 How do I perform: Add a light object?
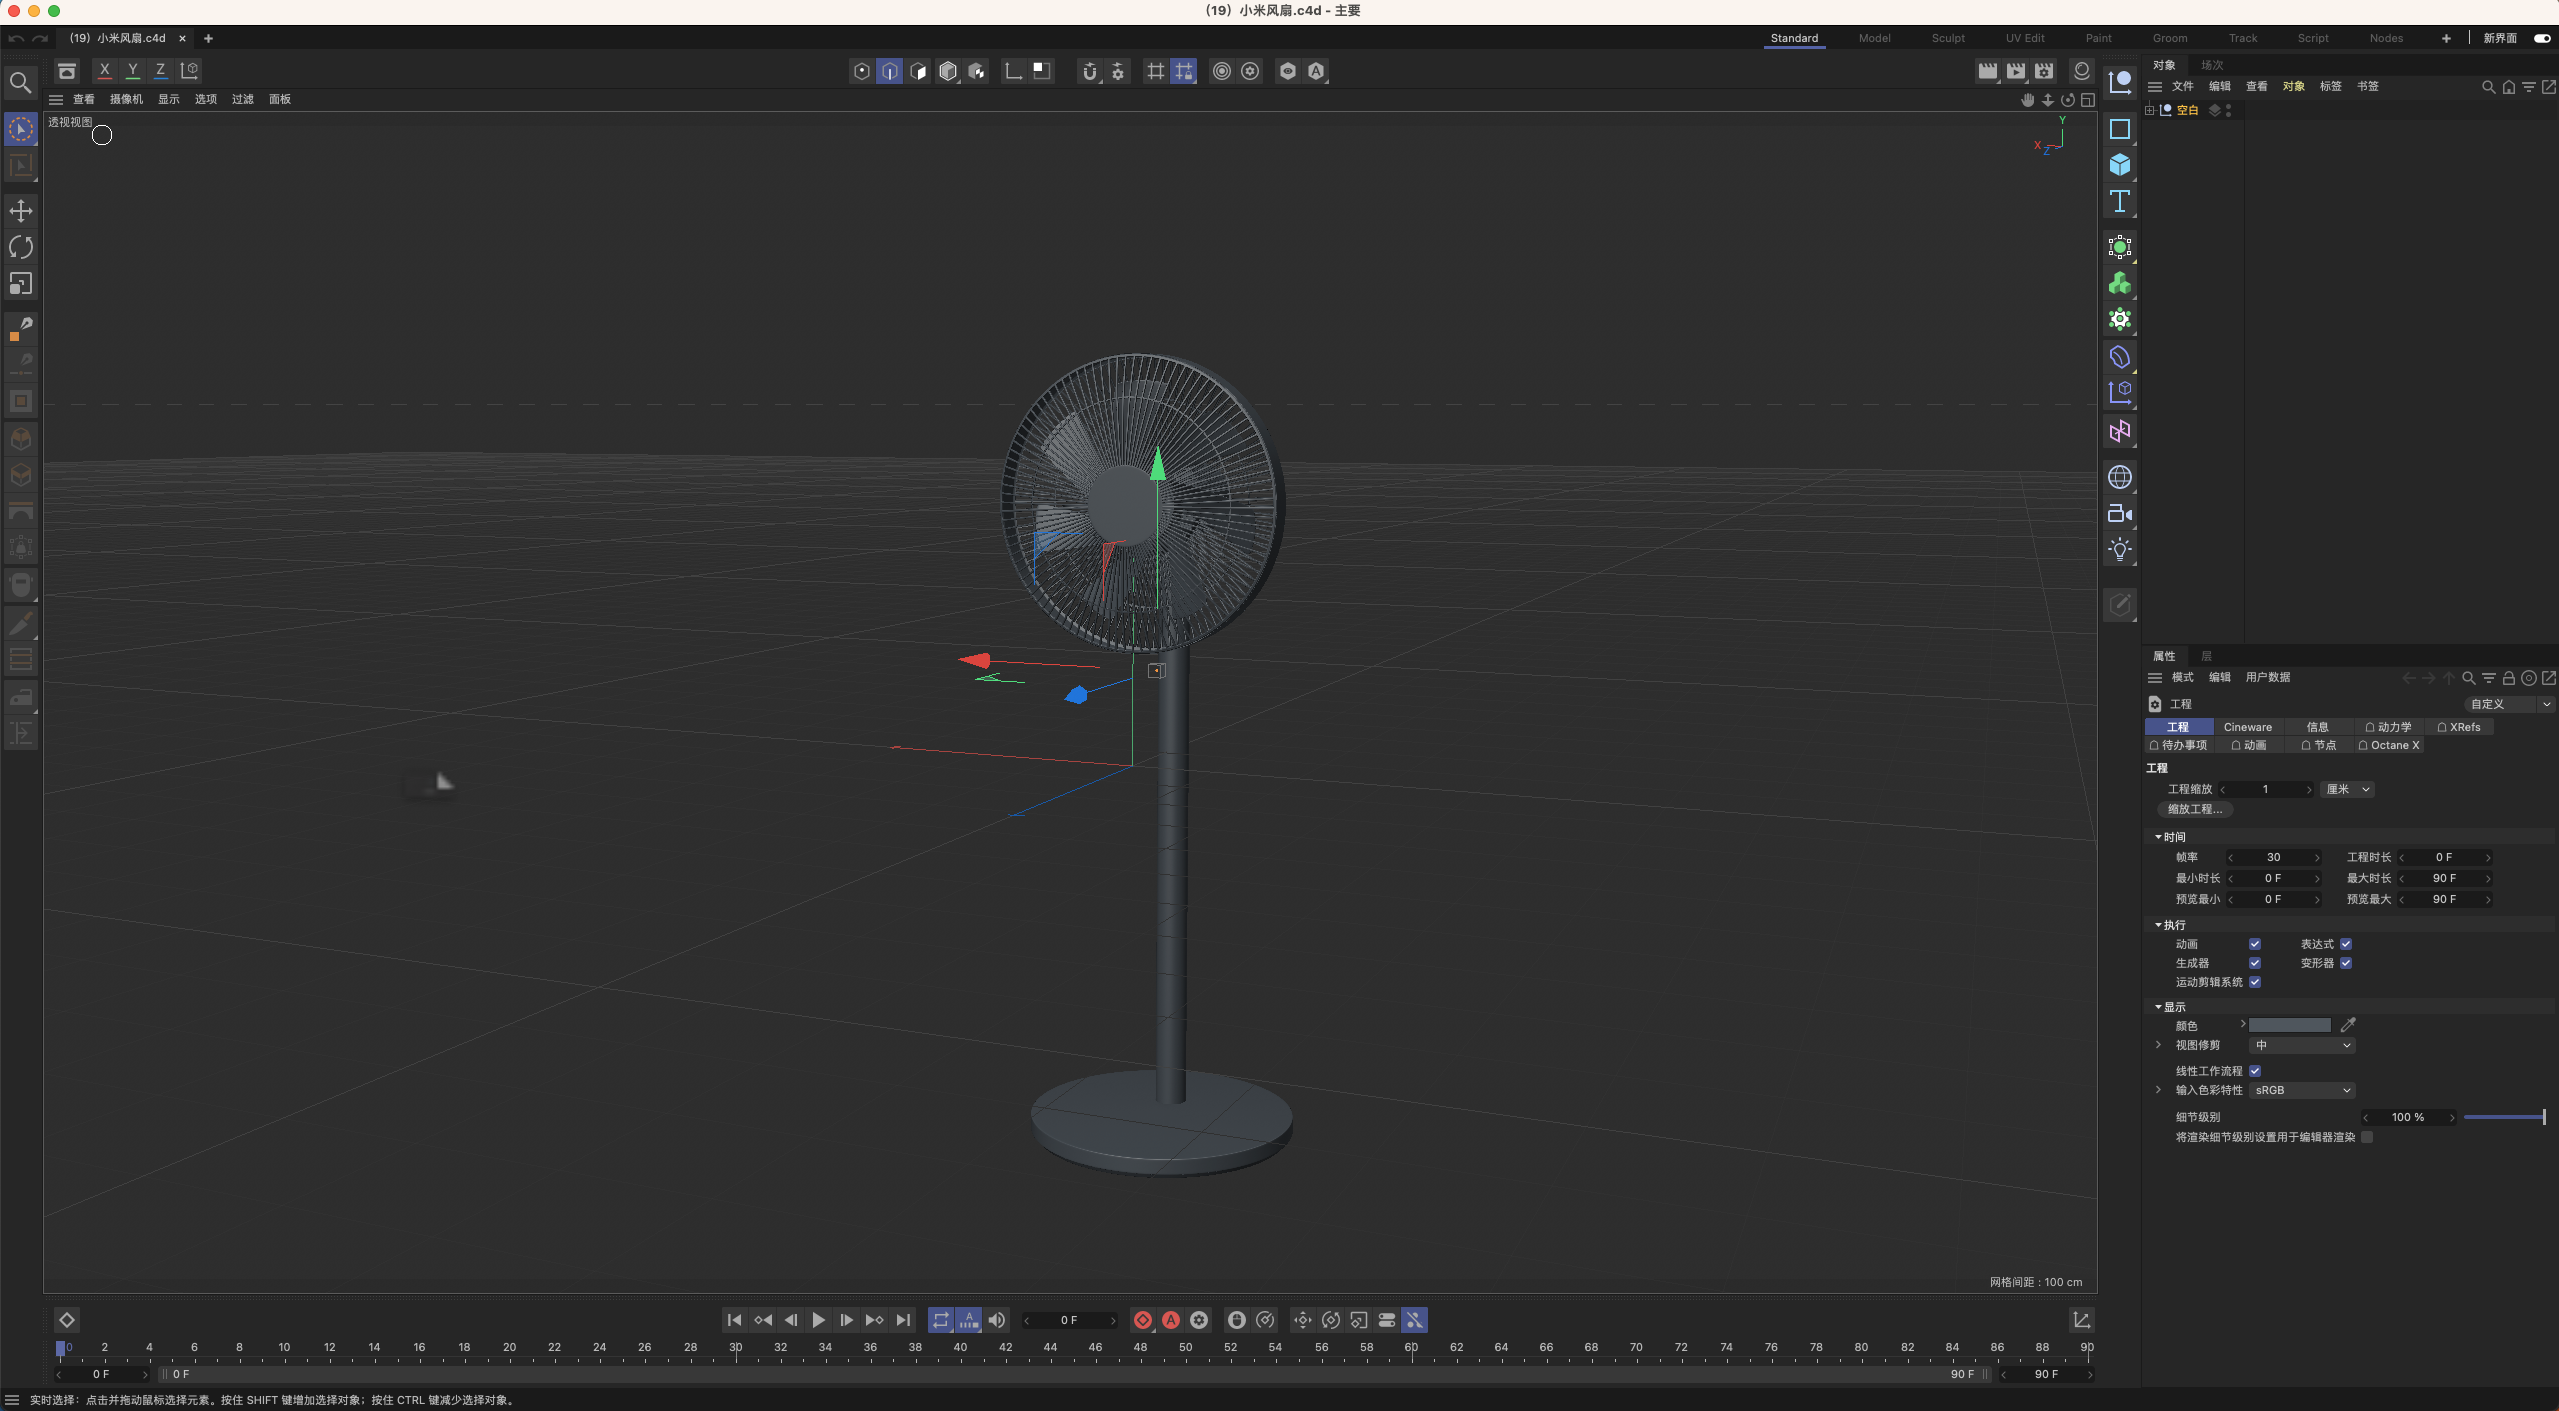[2119, 549]
